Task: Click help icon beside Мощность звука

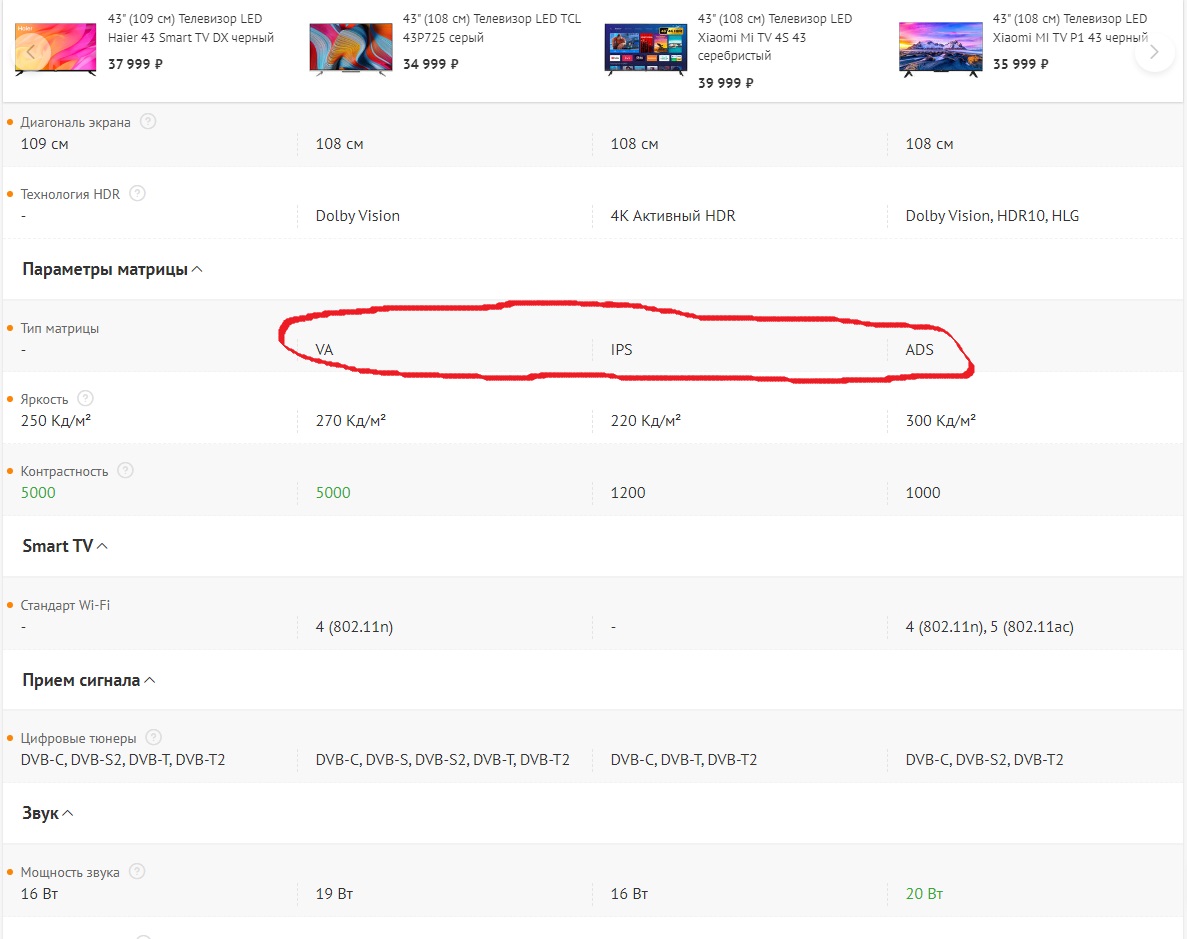Action: coord(137,872)
